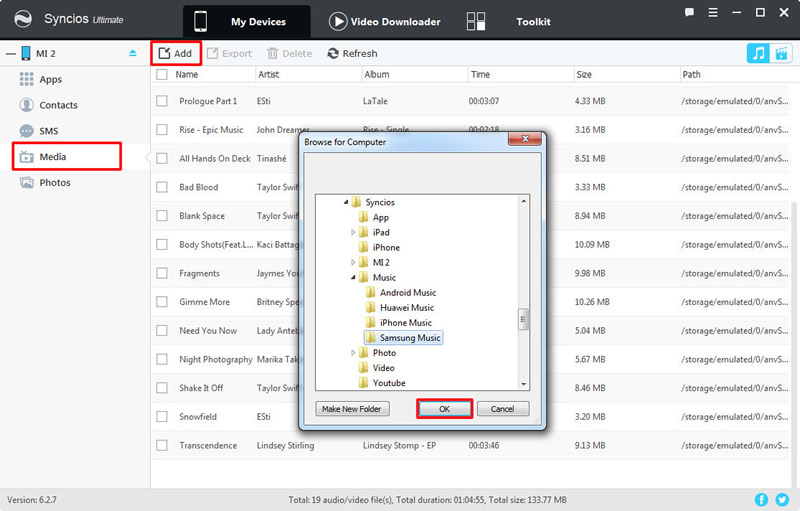This screenshot has width=800, height=511.
Task: Sort by the Name column header
Action: [187, 74]
